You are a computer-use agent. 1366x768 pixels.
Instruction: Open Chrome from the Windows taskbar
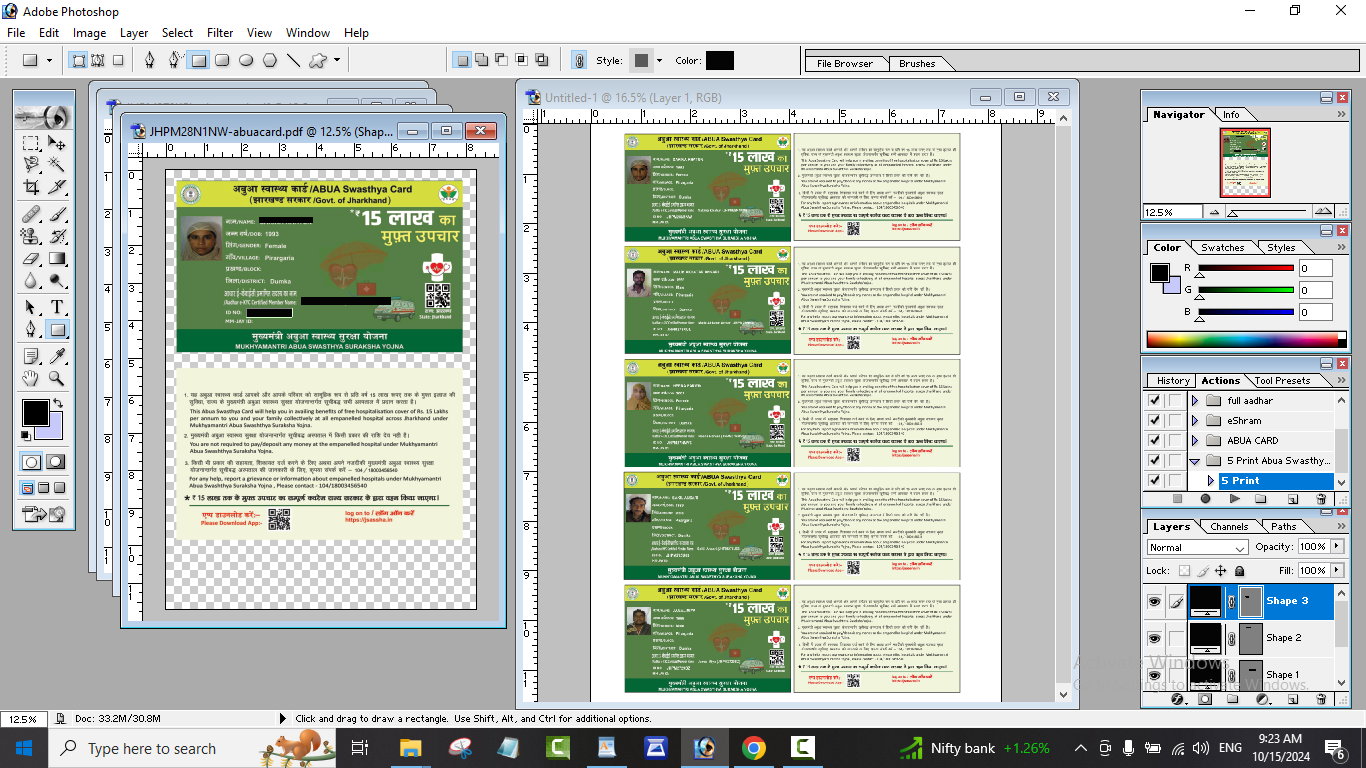tap(753, 748)
